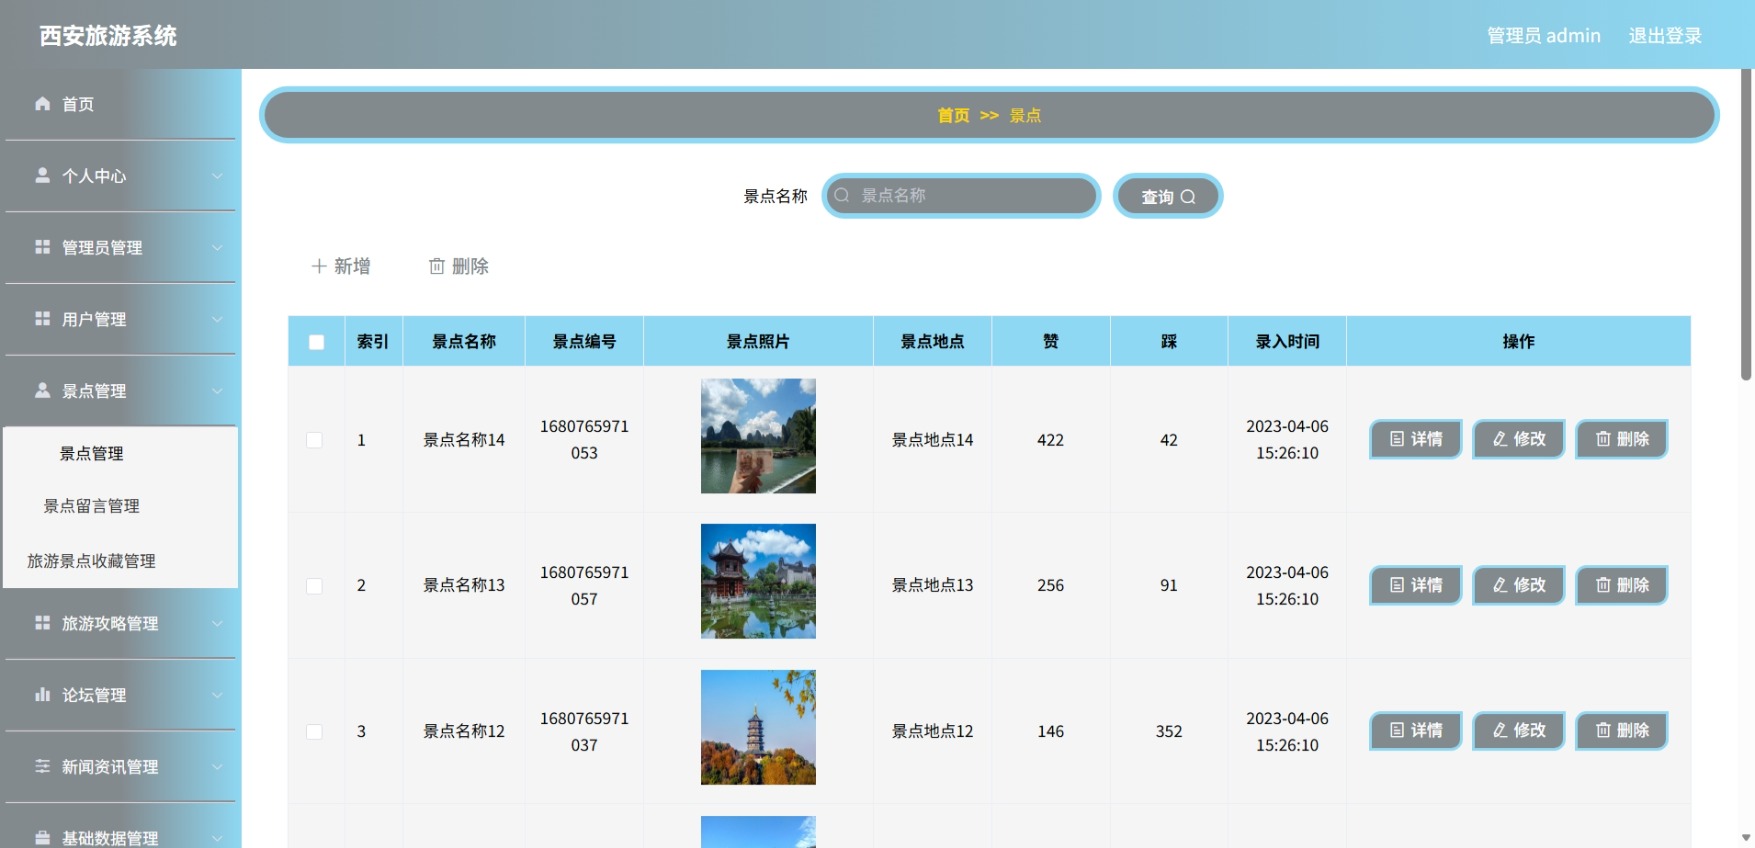
Task: Click the 新增 button text
Action: pos(352,266)
